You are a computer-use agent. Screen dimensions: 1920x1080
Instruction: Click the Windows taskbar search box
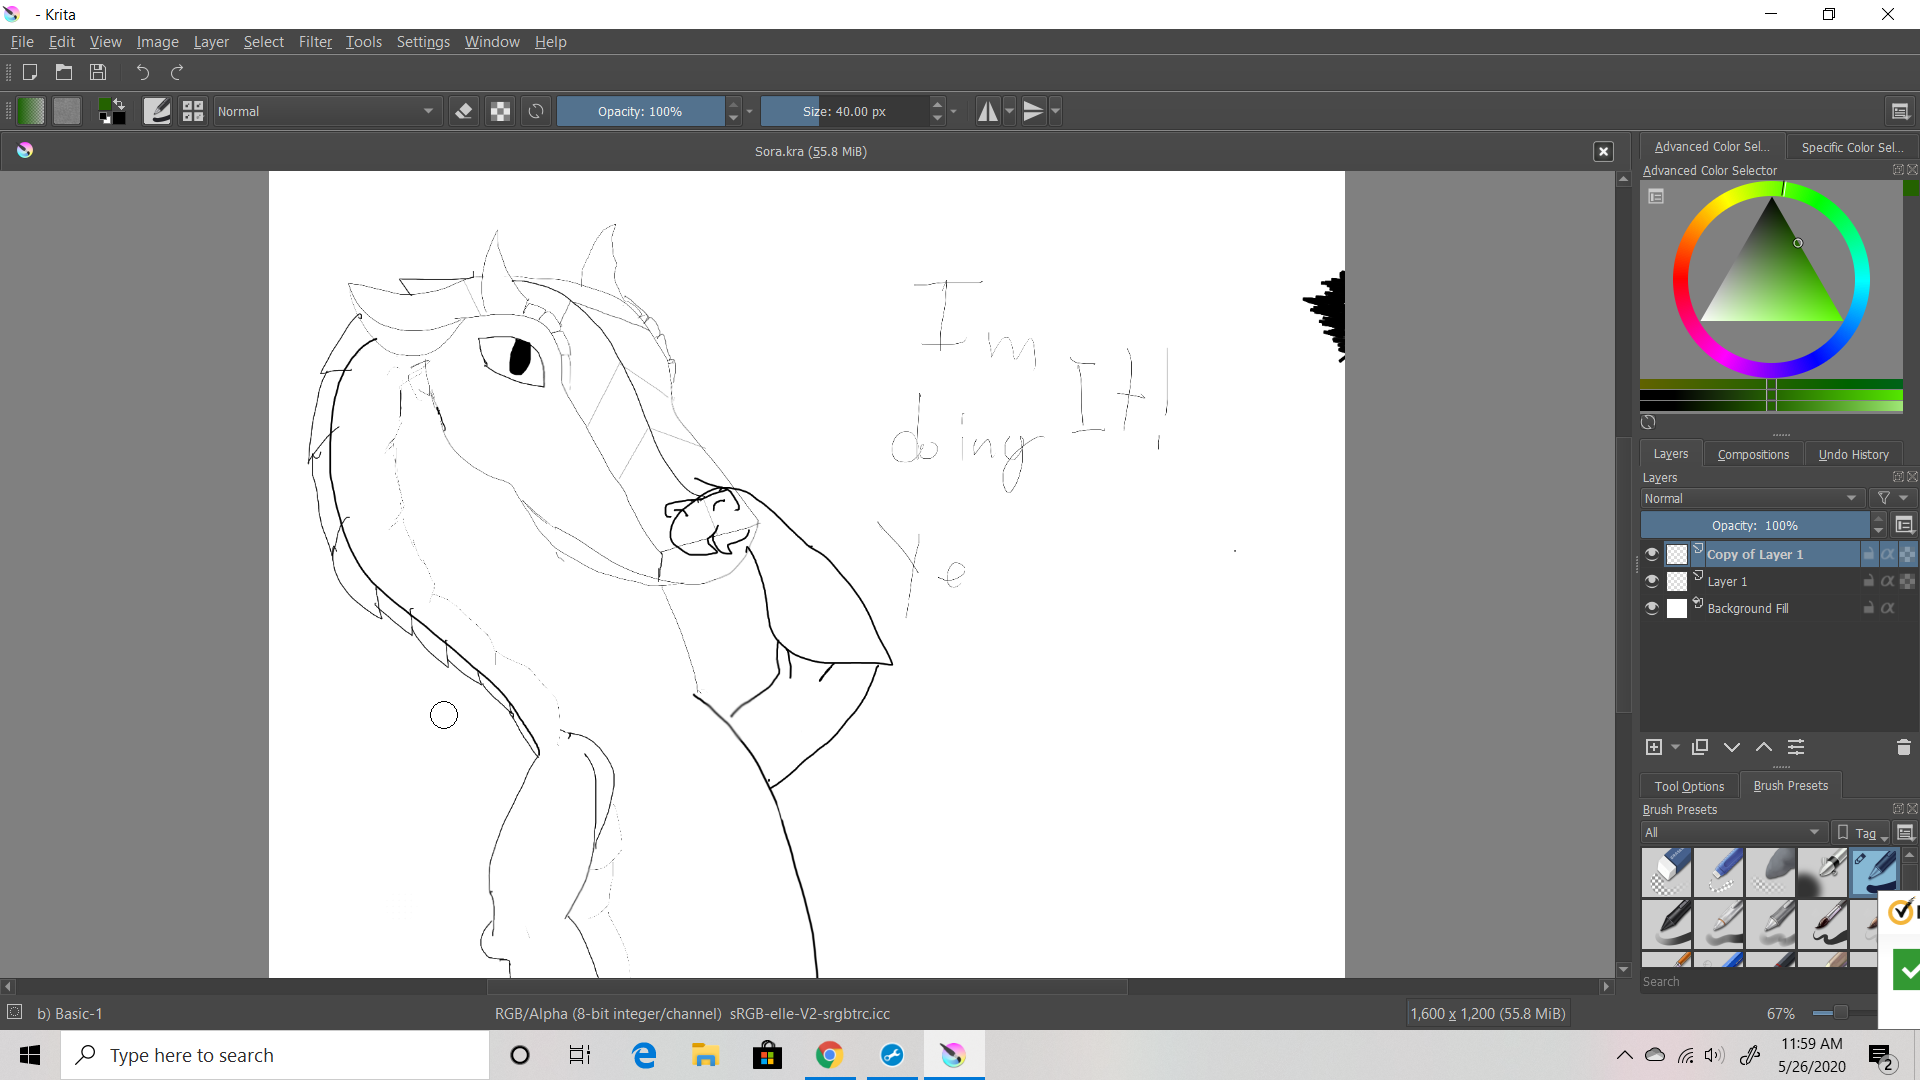click(x=275, y=1055)
